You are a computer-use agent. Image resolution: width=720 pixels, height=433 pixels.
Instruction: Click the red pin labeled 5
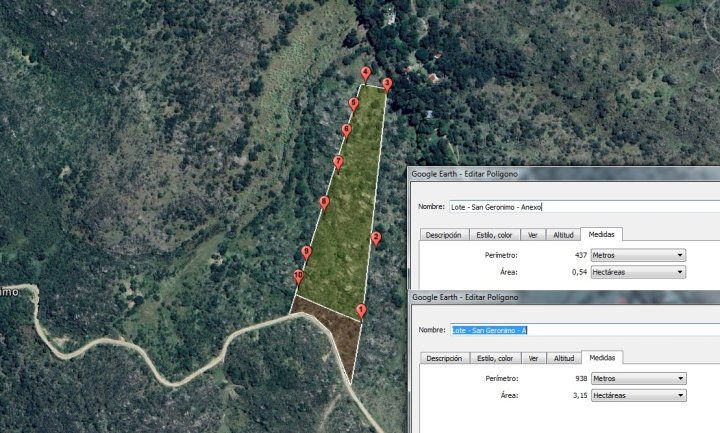point(354,104)
